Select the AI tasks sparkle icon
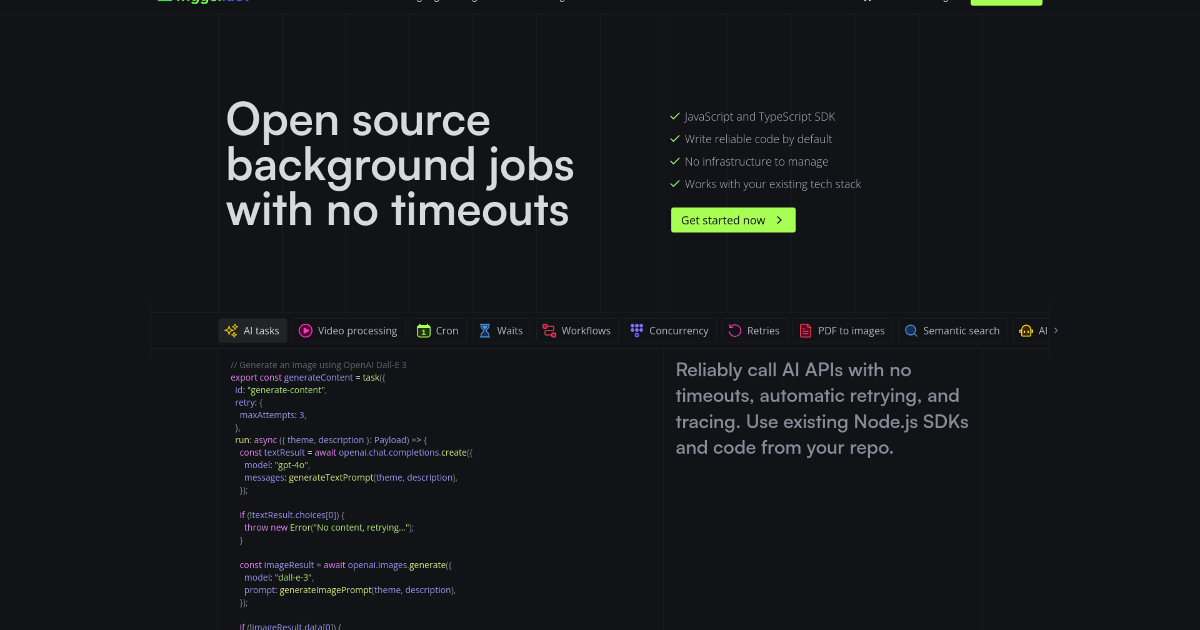 click(230, 330)
